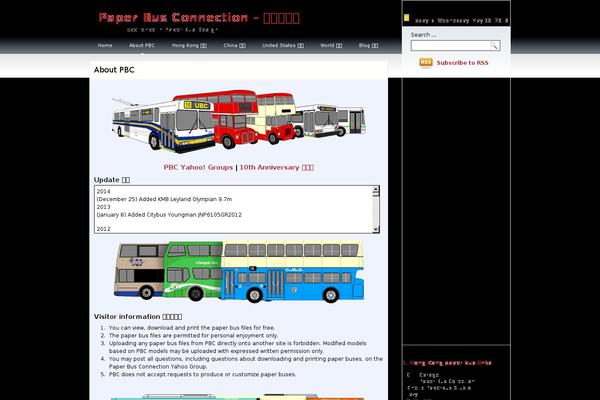Click the Visitor information heading

[x=138, y=317]
